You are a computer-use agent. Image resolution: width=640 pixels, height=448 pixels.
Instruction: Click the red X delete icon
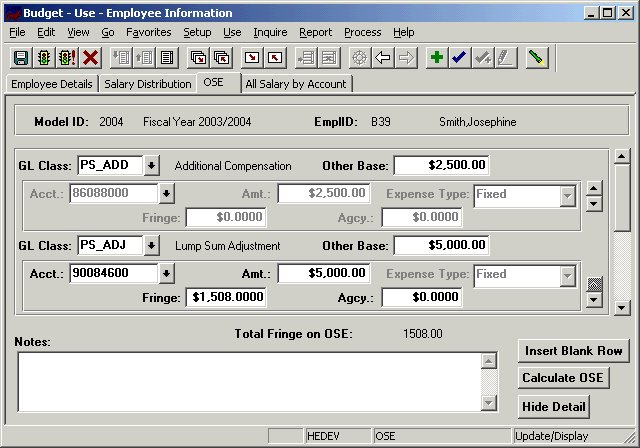click(x=91, y=58)
